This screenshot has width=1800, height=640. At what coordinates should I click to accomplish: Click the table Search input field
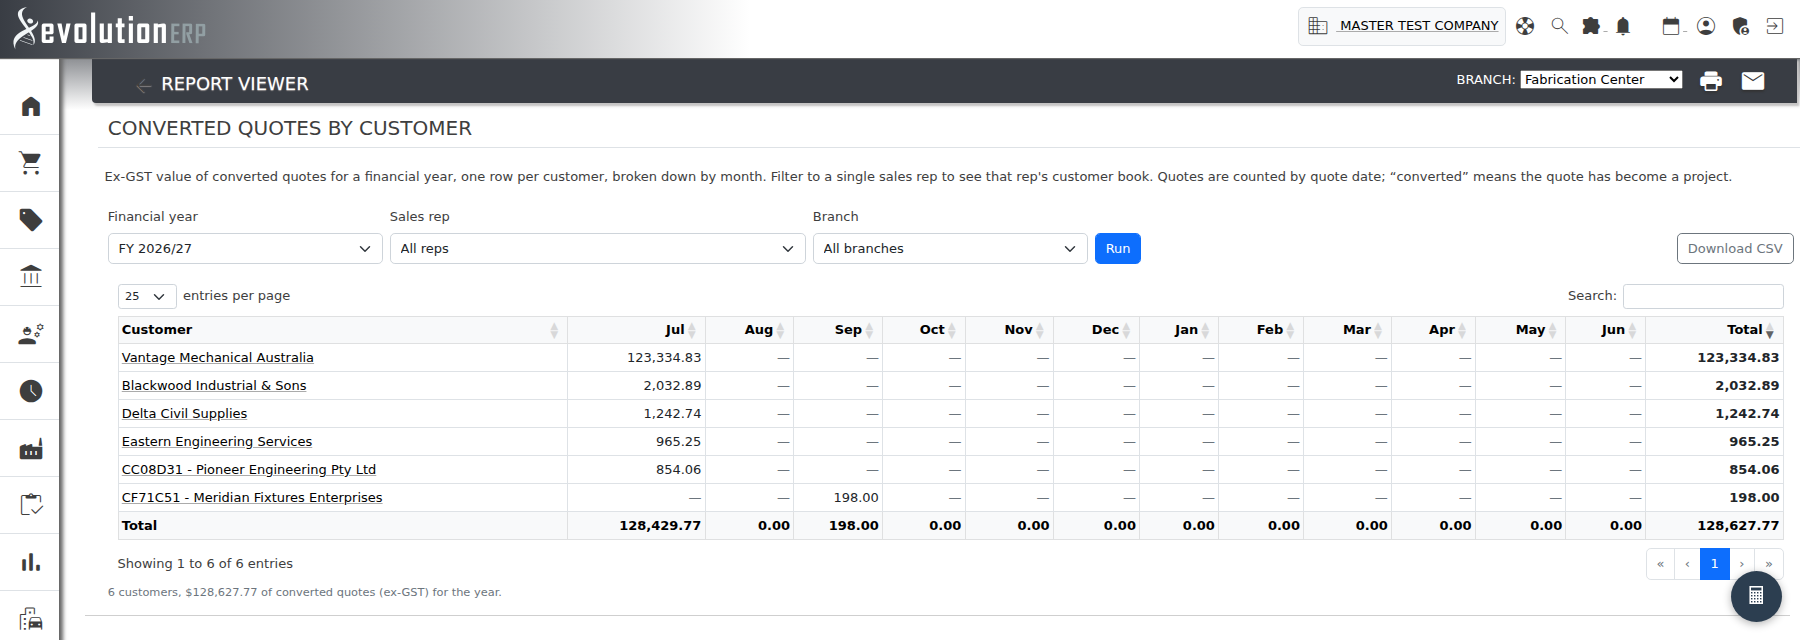click(x=1703, y=296)
